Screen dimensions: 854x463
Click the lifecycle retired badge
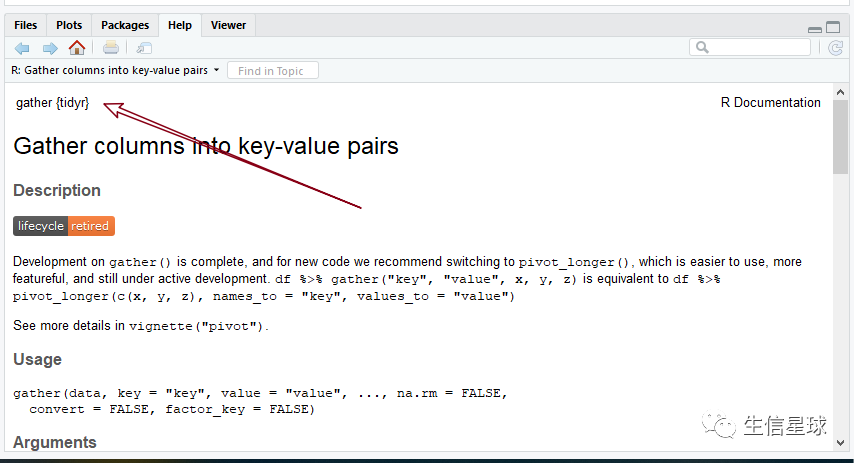point(64,226)
